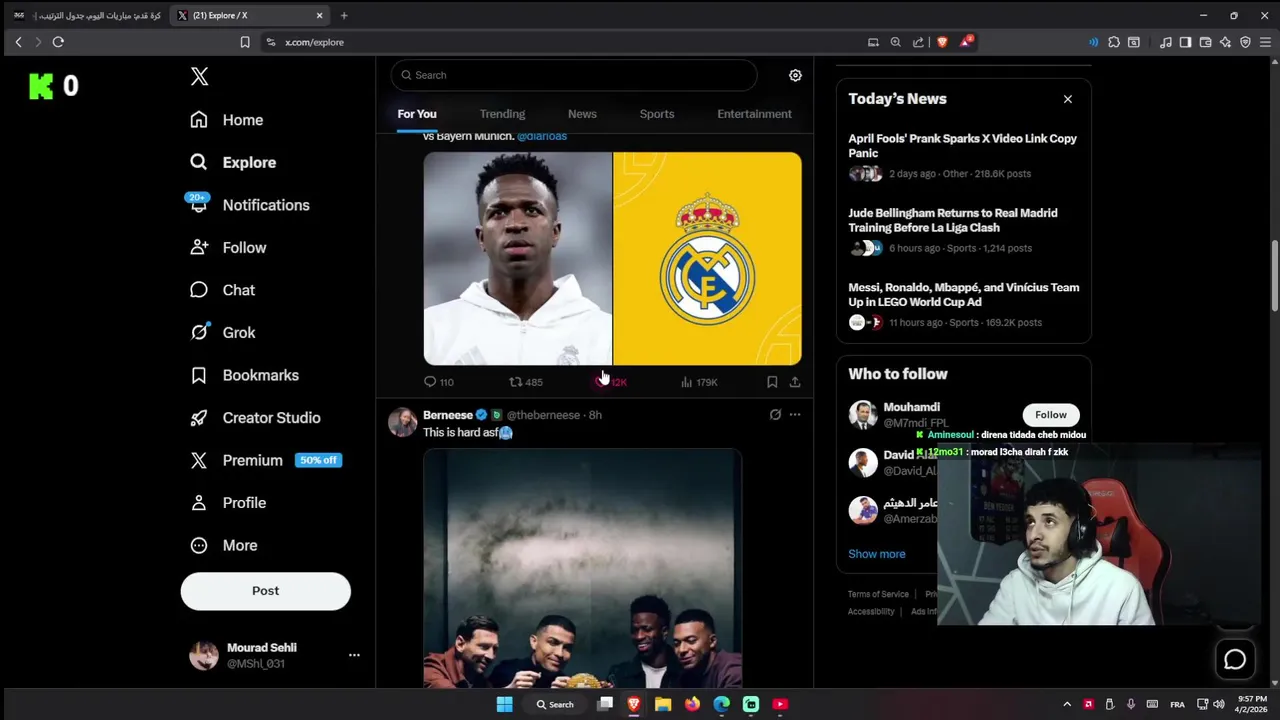
Task: Open Berneese profile avatar
Action: pyautogui.click(x=402, y=422)
